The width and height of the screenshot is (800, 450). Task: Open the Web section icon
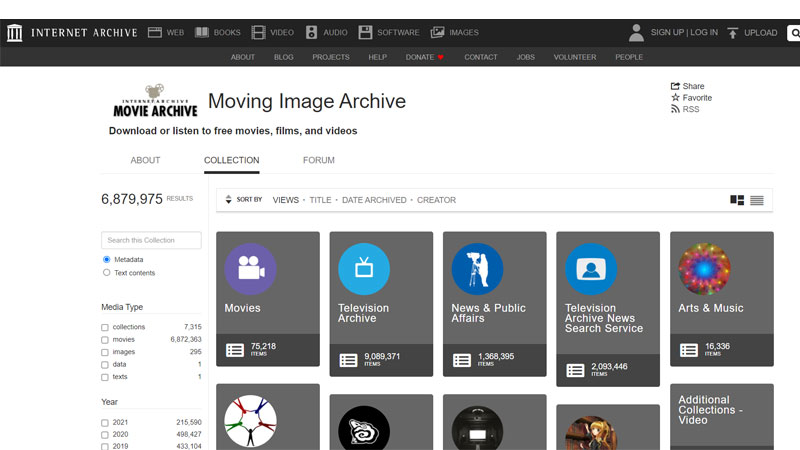coord(155,33)
